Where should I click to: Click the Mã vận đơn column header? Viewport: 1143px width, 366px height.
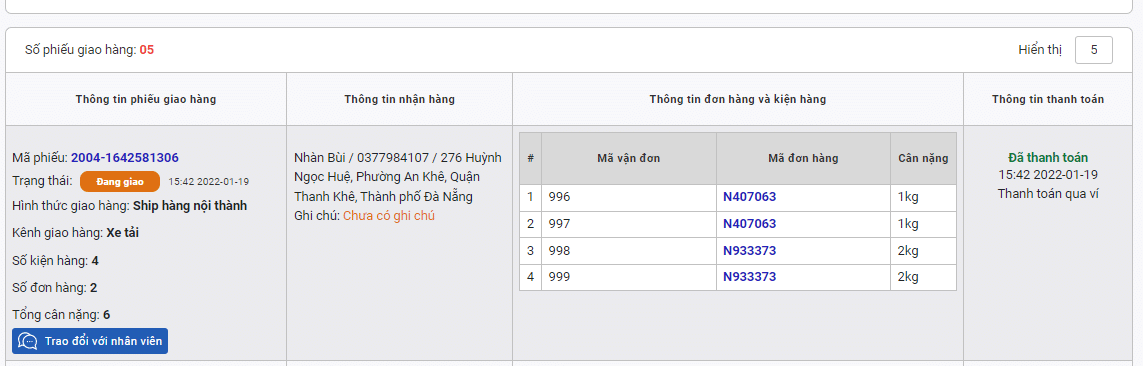pos(629,158)
